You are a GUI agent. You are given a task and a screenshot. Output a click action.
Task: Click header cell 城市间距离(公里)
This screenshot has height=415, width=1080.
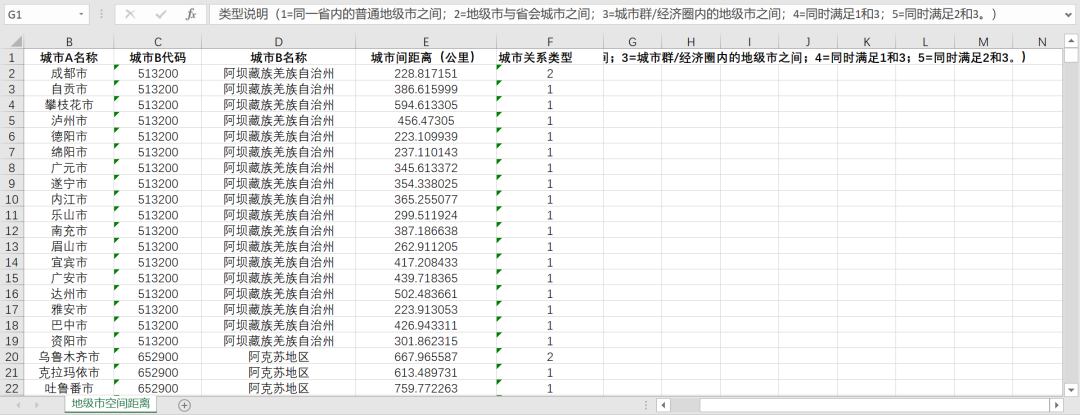[x=426, y=58]
